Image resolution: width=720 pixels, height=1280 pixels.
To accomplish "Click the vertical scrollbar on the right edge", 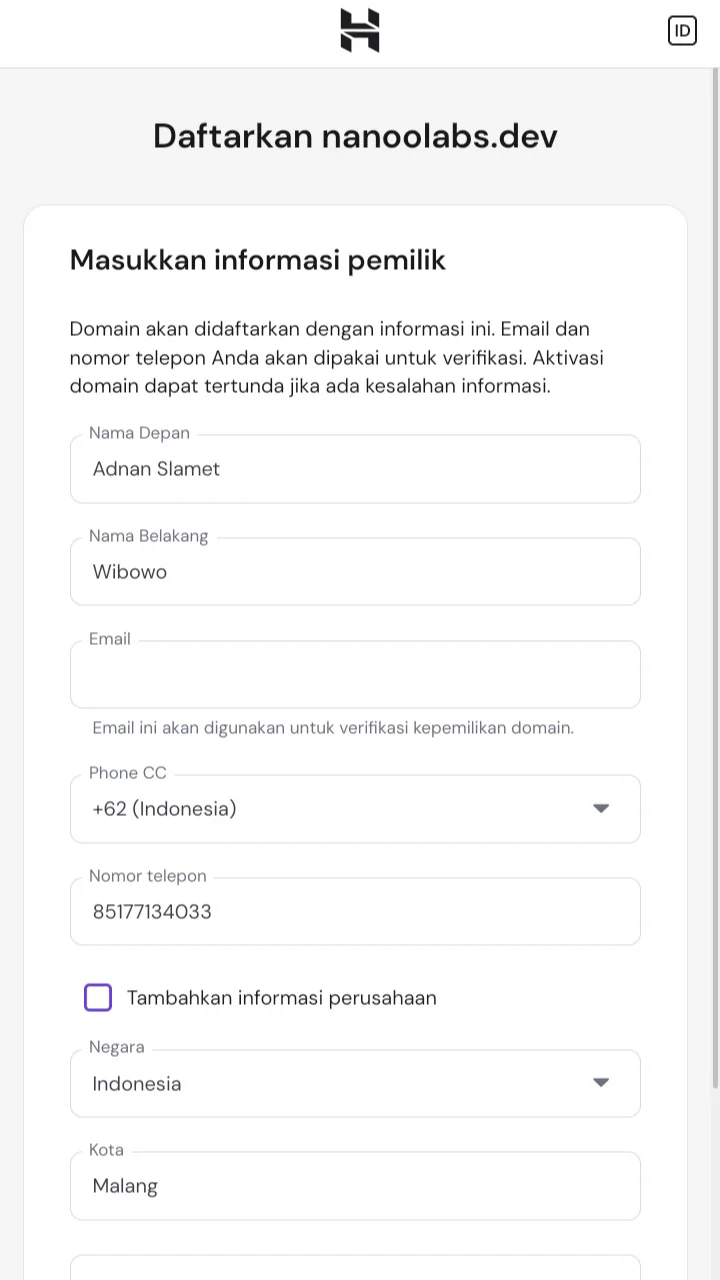I will click(715, 578).
